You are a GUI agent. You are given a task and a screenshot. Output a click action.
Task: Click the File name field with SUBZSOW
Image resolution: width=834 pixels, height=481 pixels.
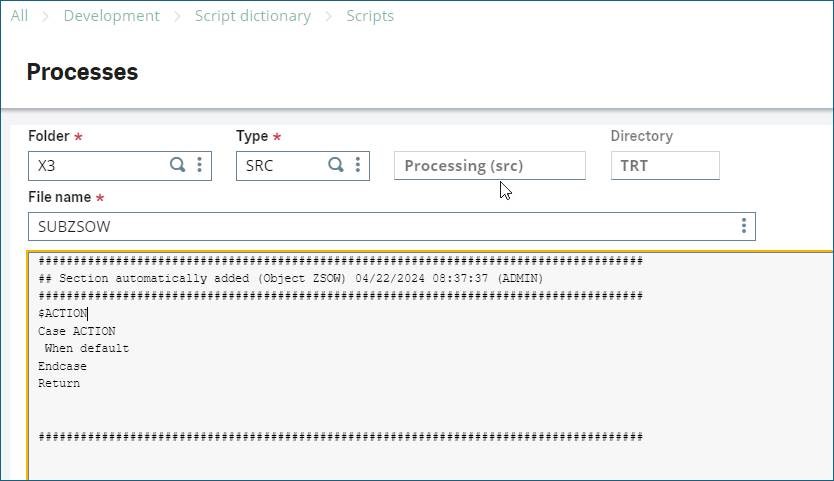coord(380,227)
